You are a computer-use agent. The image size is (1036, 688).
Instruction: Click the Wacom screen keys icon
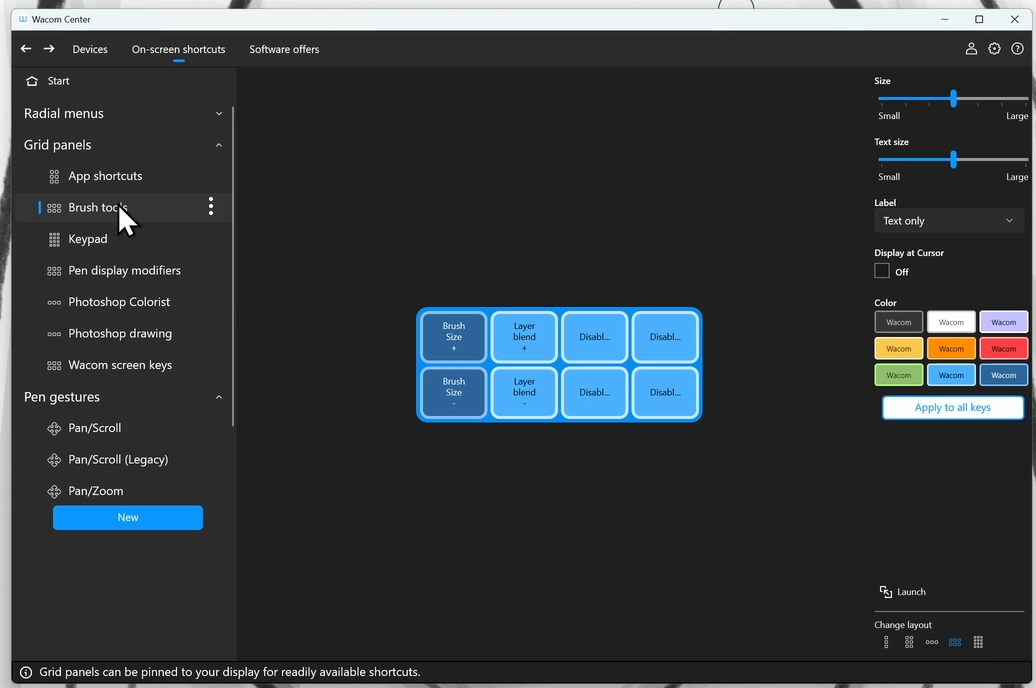pos(54,365)
